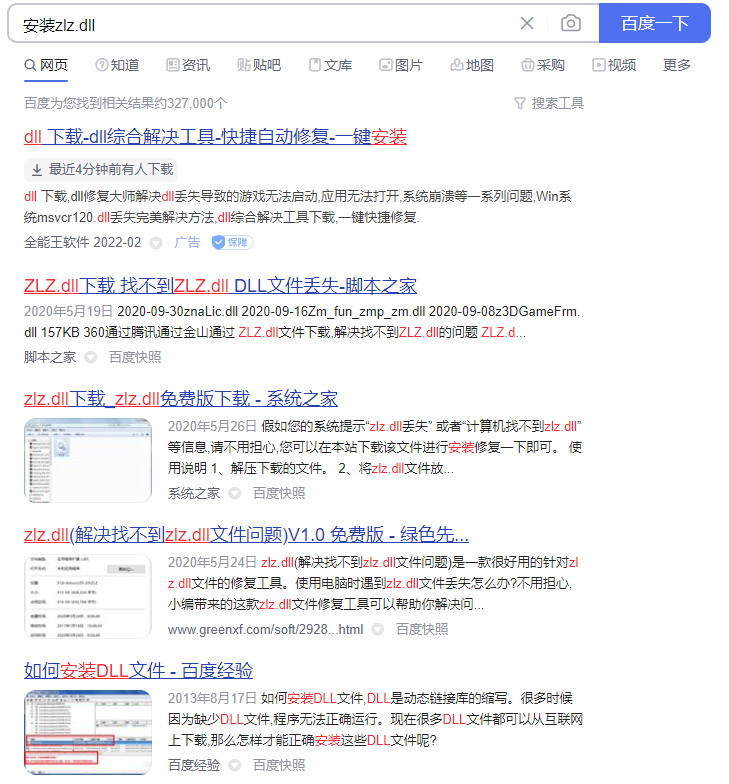Screen dimensions: 729x784
Task: Expand dropdown arrow next to 系统之家
Action: (x=234, y=493)
